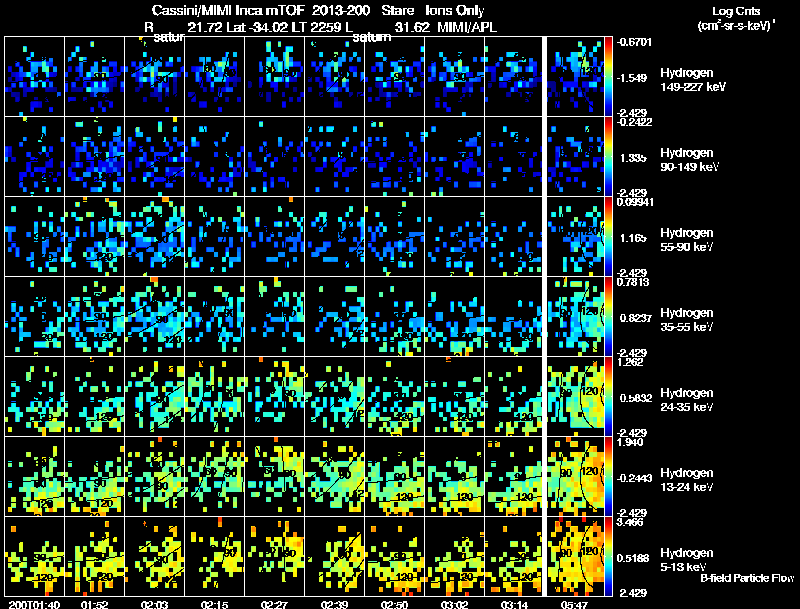Select the 'Hydrogen 24-35 keV' row label
The height and width of the screenshot is (609, 800).
(x=687, y=400)
